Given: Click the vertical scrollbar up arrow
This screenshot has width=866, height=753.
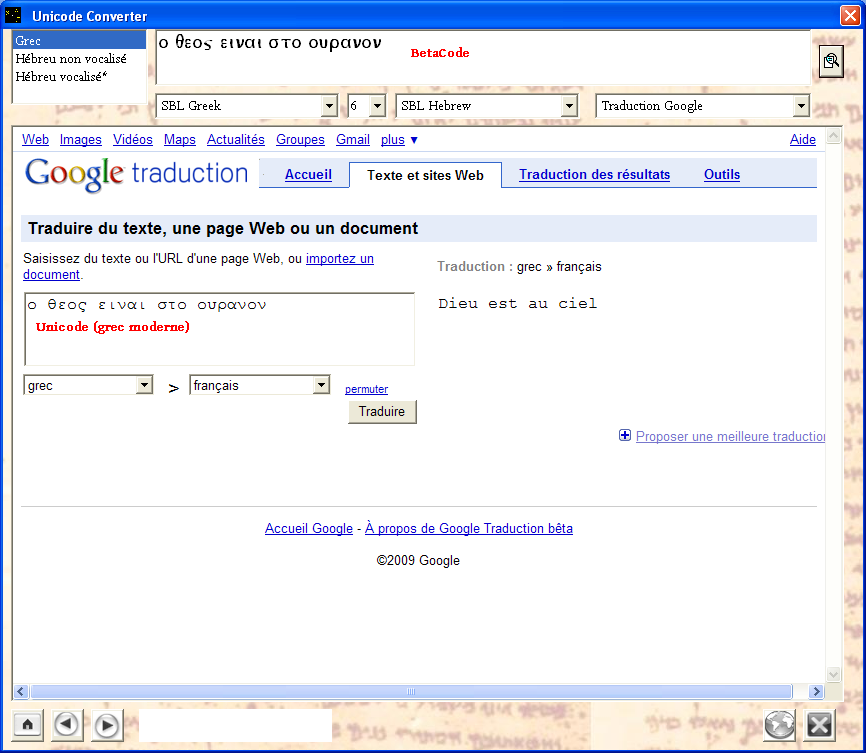Looking at the screenshot, I should tap(833, 135).
